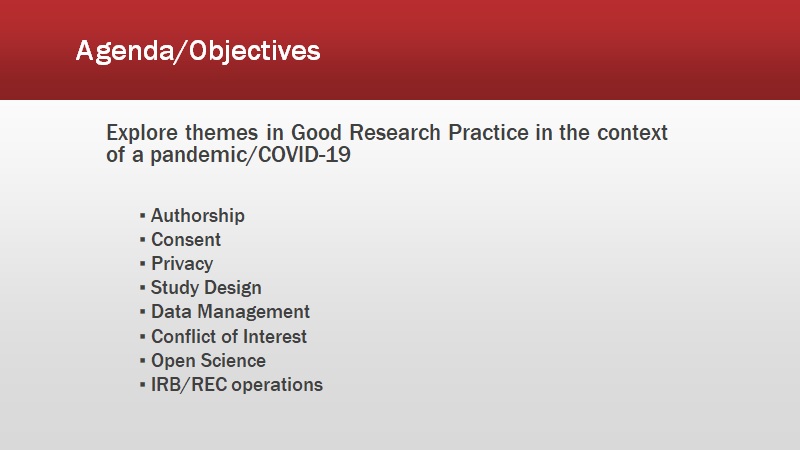Click the bullet marker before IRB/REC operations

(x=142, y=385)
